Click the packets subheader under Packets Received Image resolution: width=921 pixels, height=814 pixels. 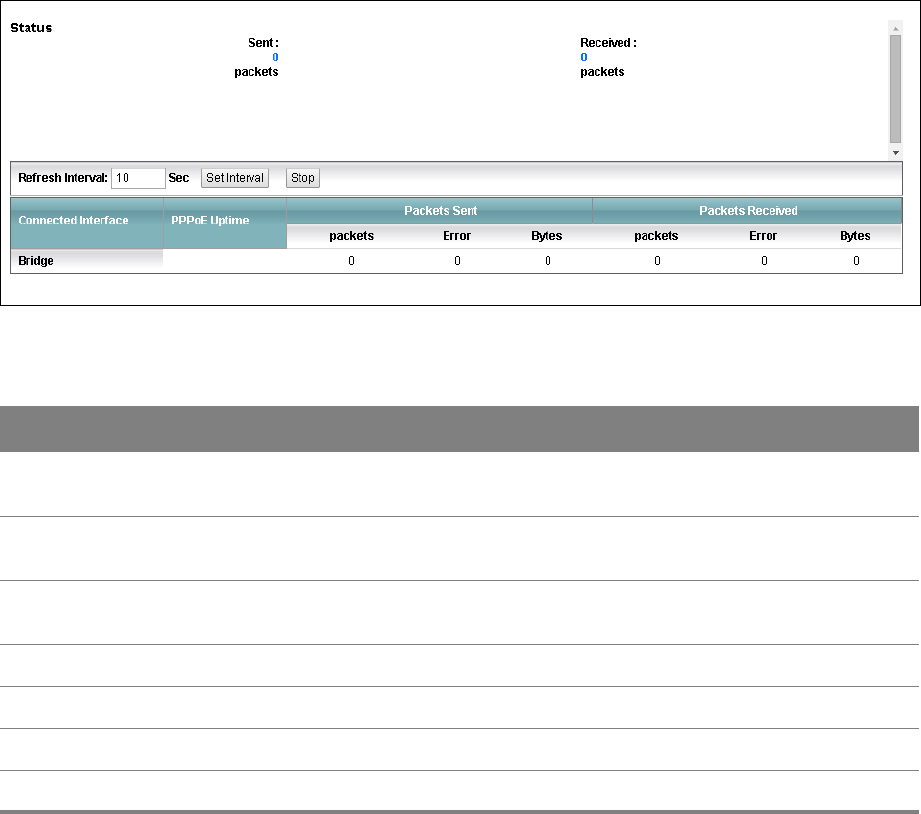656,236
